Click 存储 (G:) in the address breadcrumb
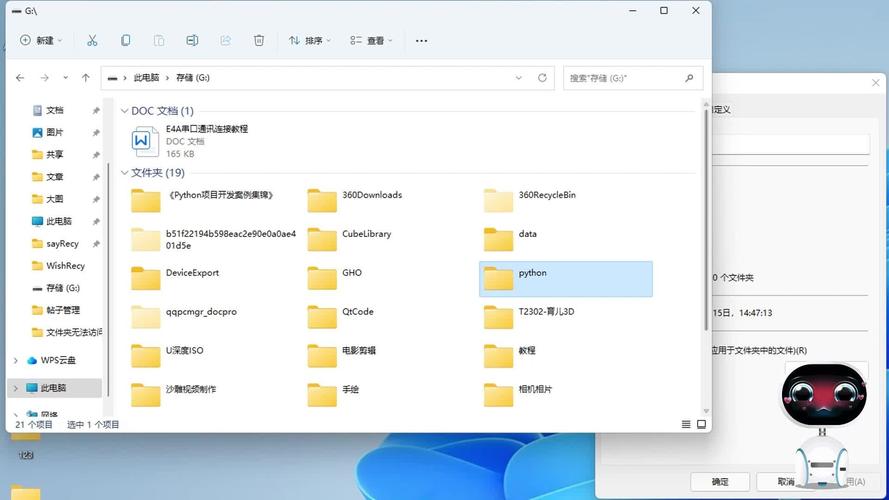889x500 pixels. (x=193, y=78)
